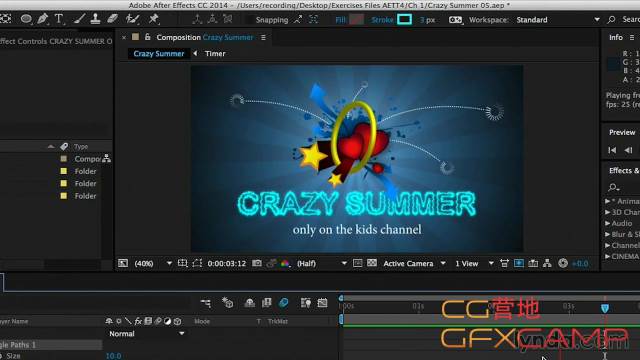
Task: Select the Brush tool
Action: 80,19
